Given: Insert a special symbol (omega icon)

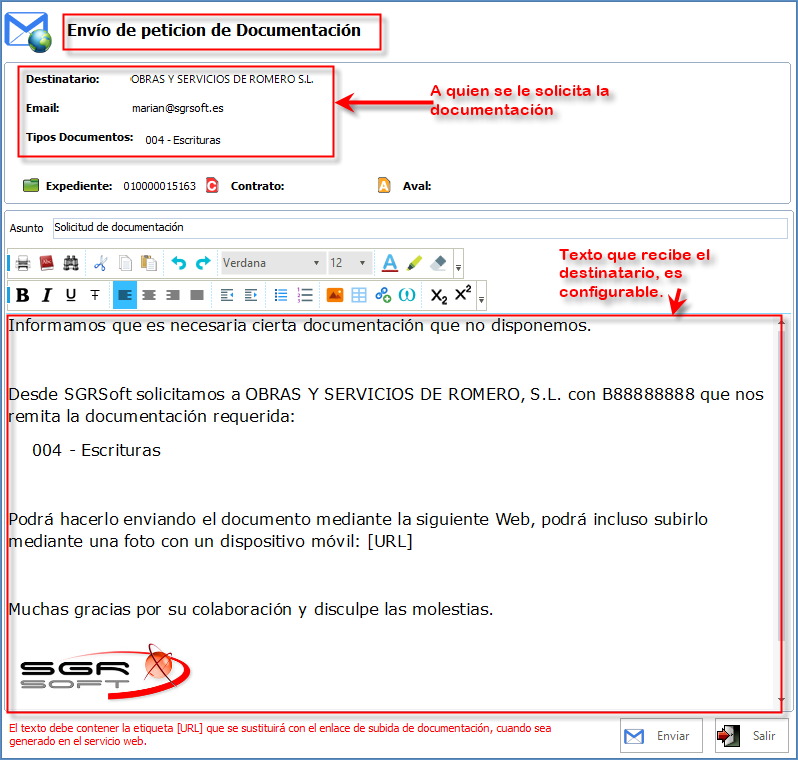Looking at the screenshot, I should coord(407,295).
